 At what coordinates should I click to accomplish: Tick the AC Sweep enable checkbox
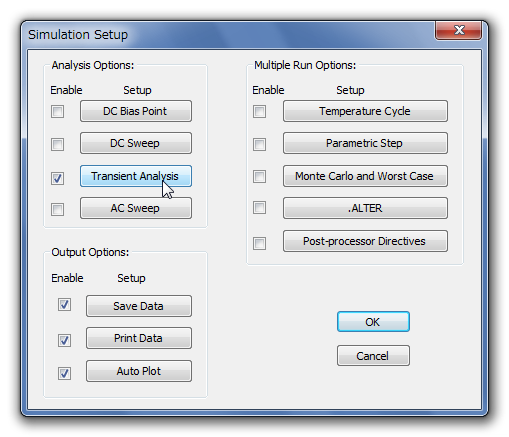pos(57,210)
